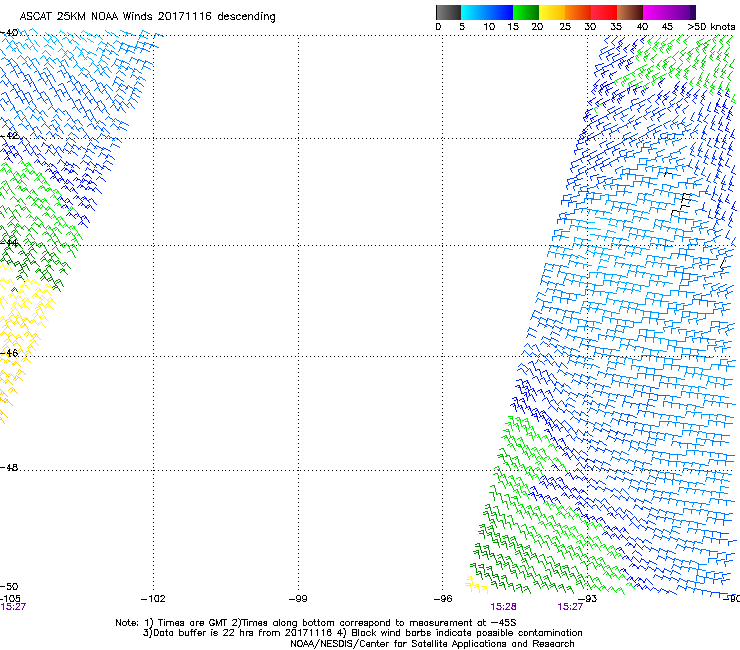Click the '35' legend scale label
This screenshot has width=740, height=650.
pyautogui.click(x=616, y=27)
